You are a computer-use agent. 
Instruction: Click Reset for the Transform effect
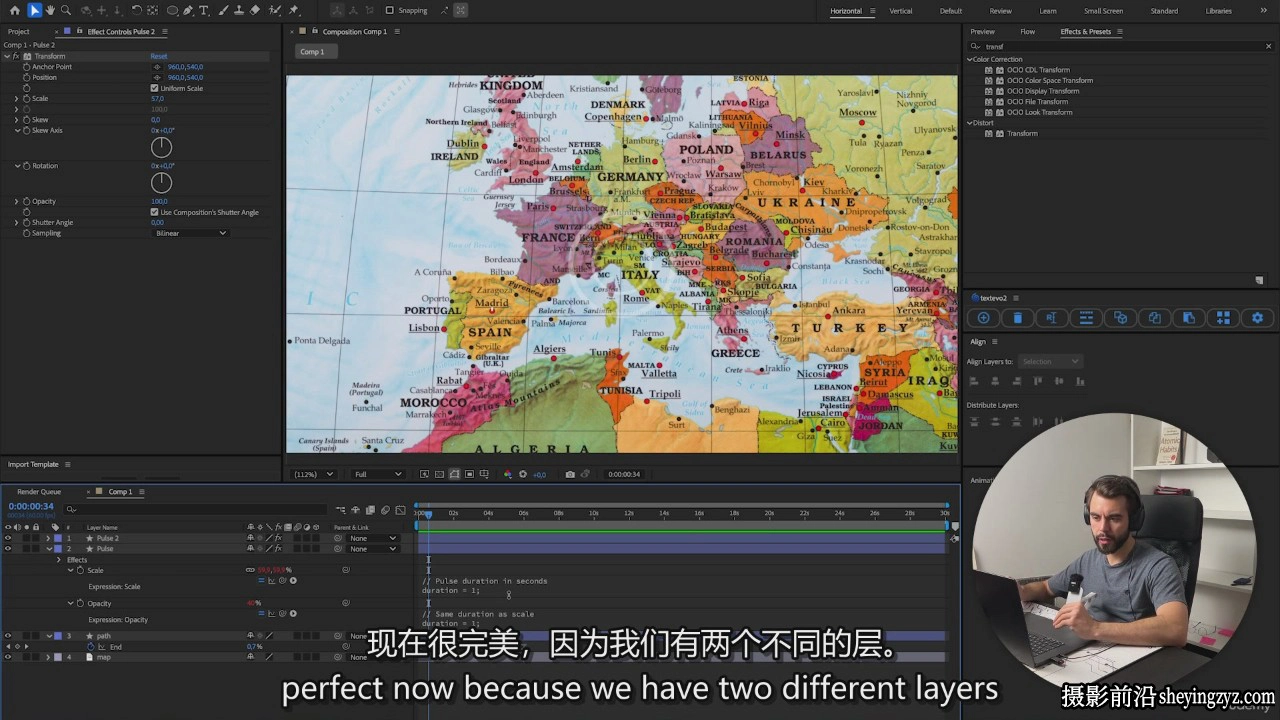click(x=159, y=56)
